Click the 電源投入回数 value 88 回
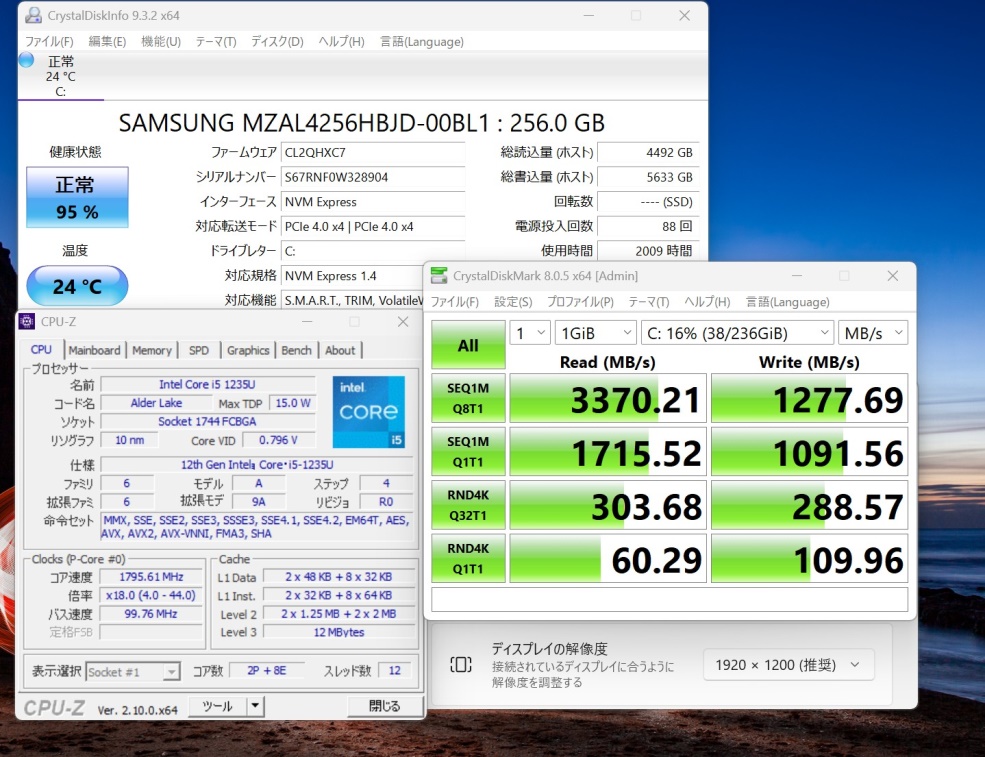 click(x=648, y=226)
